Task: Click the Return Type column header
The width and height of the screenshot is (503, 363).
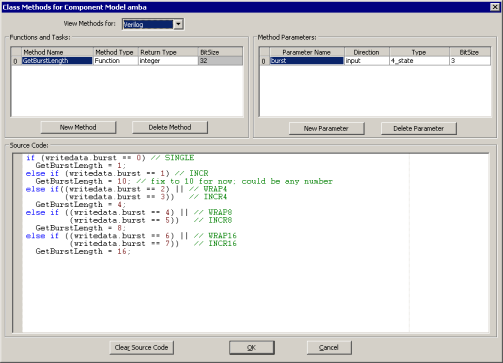Action: [168, 52]
